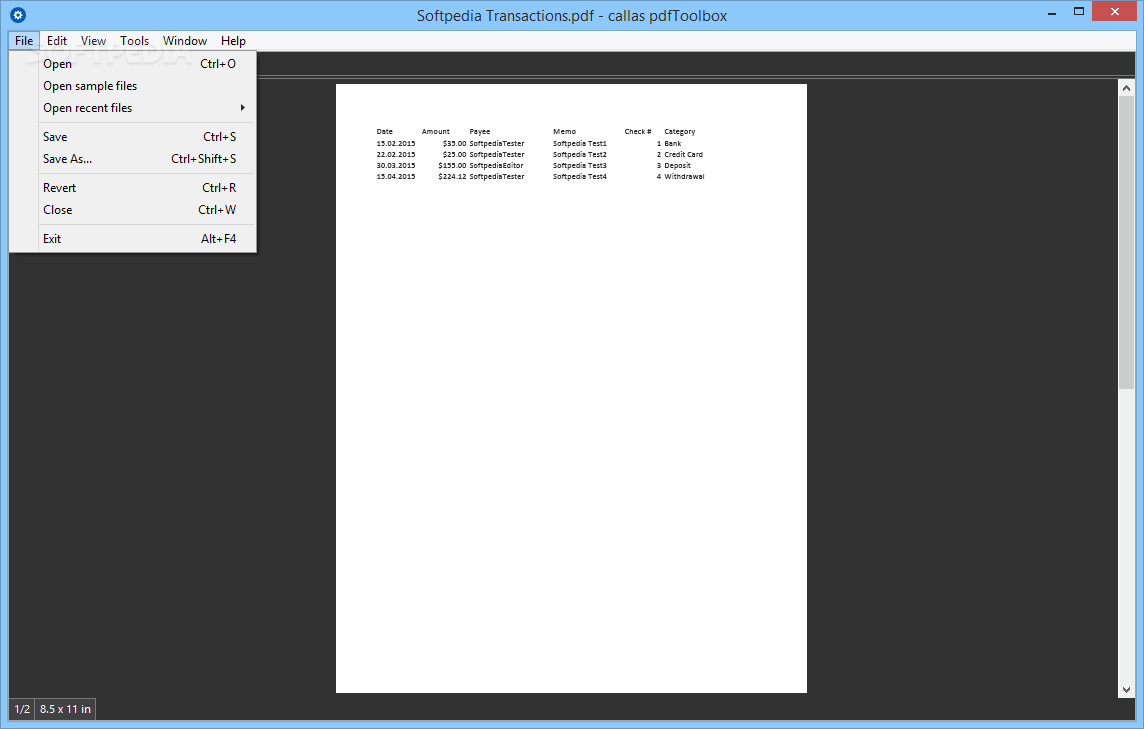The width and height of the screenshot is (1144, 729).
Task: Click the memo Softpedia Test1
Action: tap(579, 144)
